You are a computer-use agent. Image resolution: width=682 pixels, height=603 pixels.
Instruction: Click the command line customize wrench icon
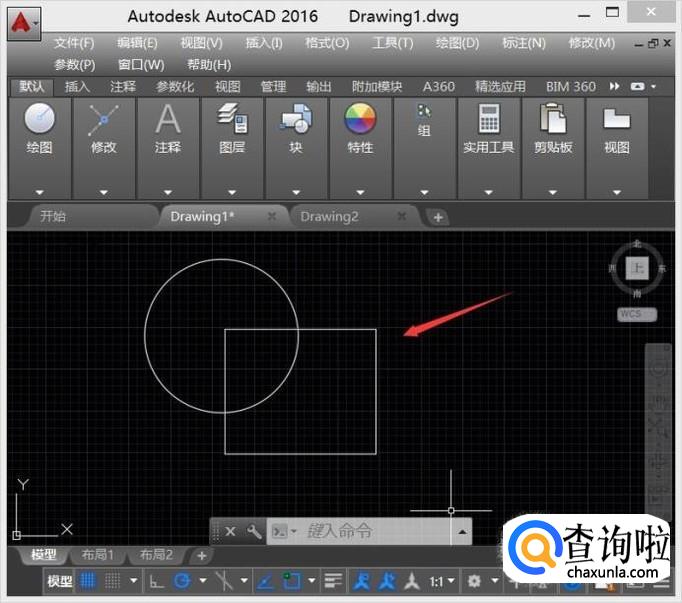pos(254,531)
